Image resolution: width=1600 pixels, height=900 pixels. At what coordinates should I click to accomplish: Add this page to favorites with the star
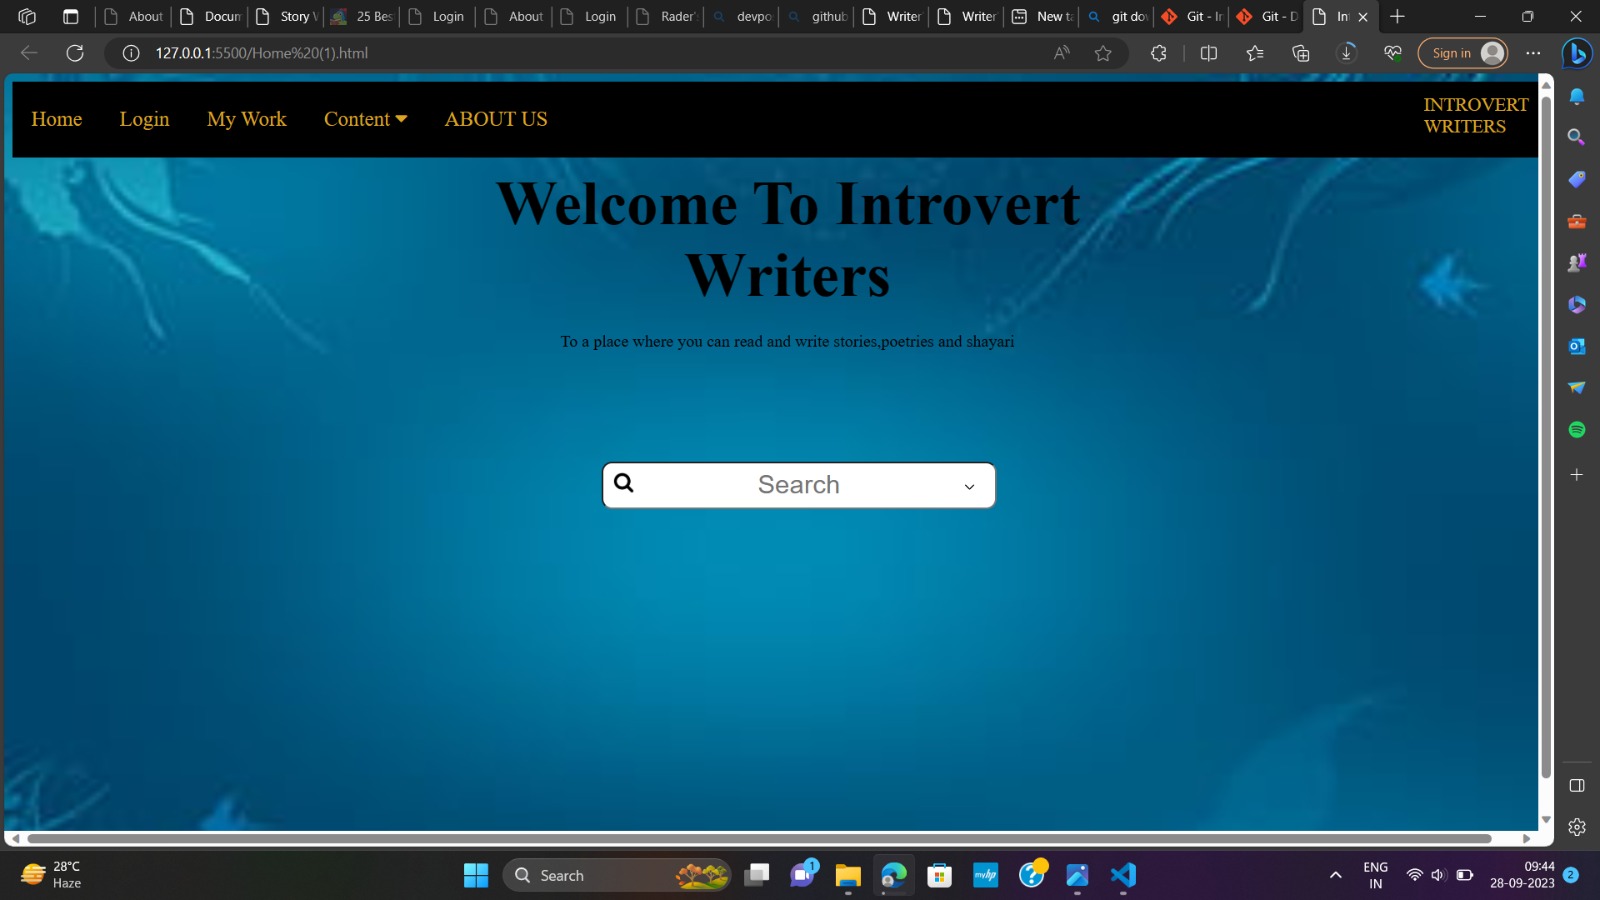[1103, 53]
